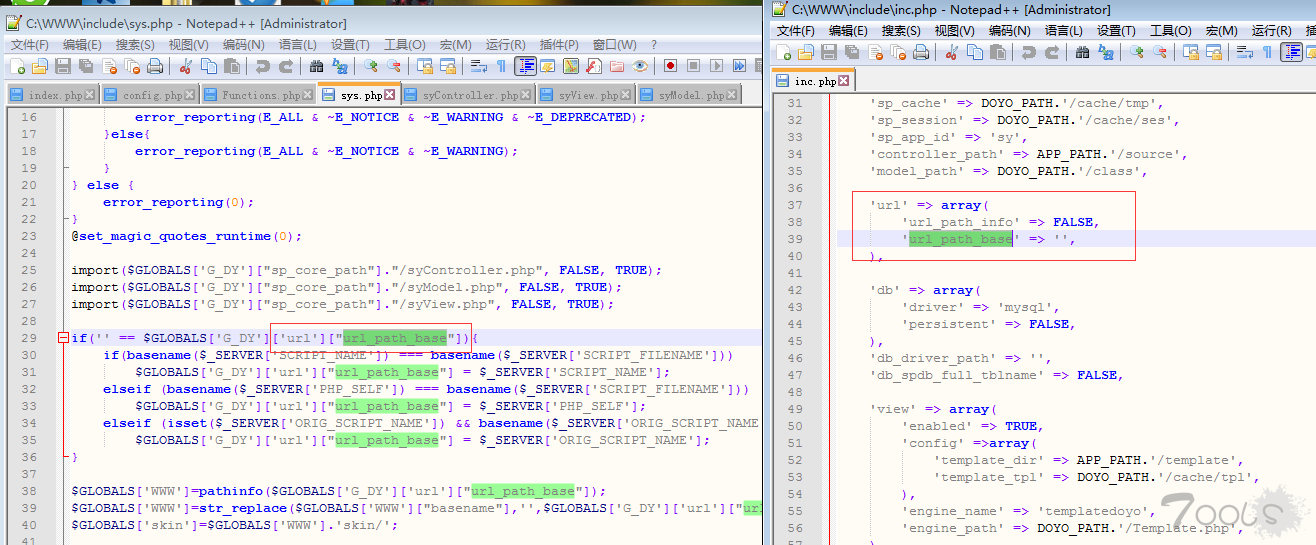The image size is (1316, 545).
Task: Toggle show all characters in inc.php window
Action: 1267,52
